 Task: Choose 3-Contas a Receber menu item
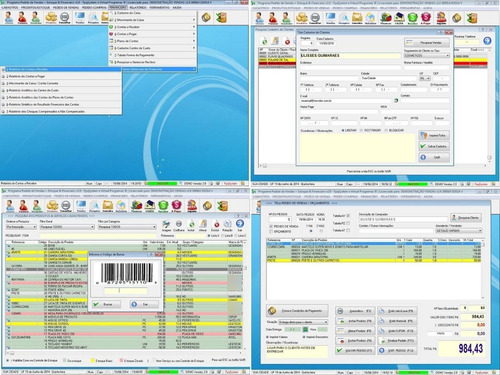click(153, 27)
